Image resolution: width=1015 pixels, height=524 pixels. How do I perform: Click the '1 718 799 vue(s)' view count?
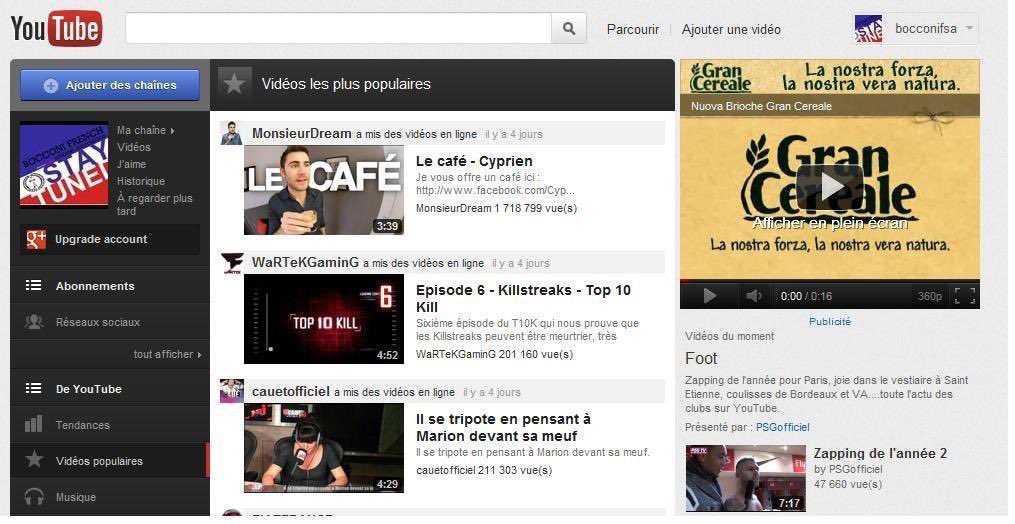(535, 208)
